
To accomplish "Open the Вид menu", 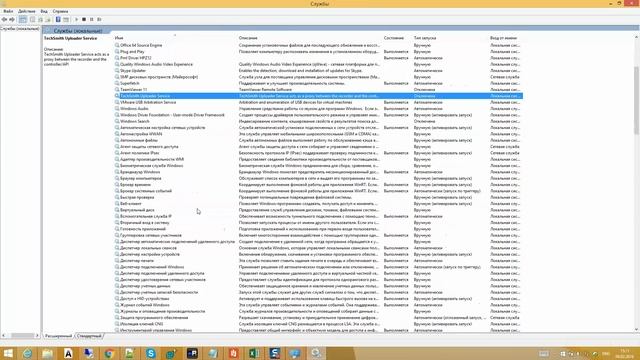I will pos(44,11).
